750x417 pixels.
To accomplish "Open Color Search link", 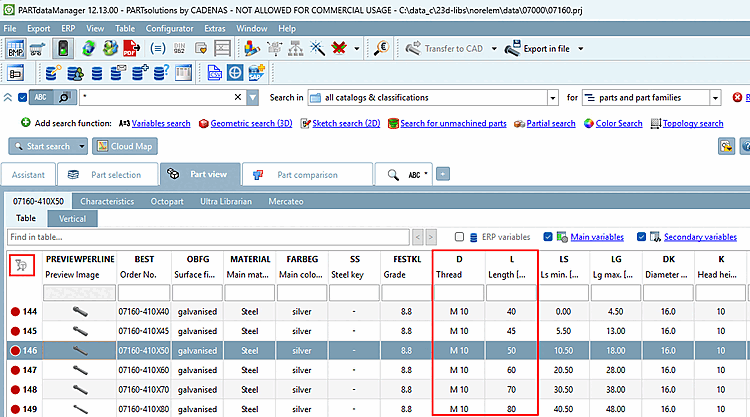I will [618, 123].
